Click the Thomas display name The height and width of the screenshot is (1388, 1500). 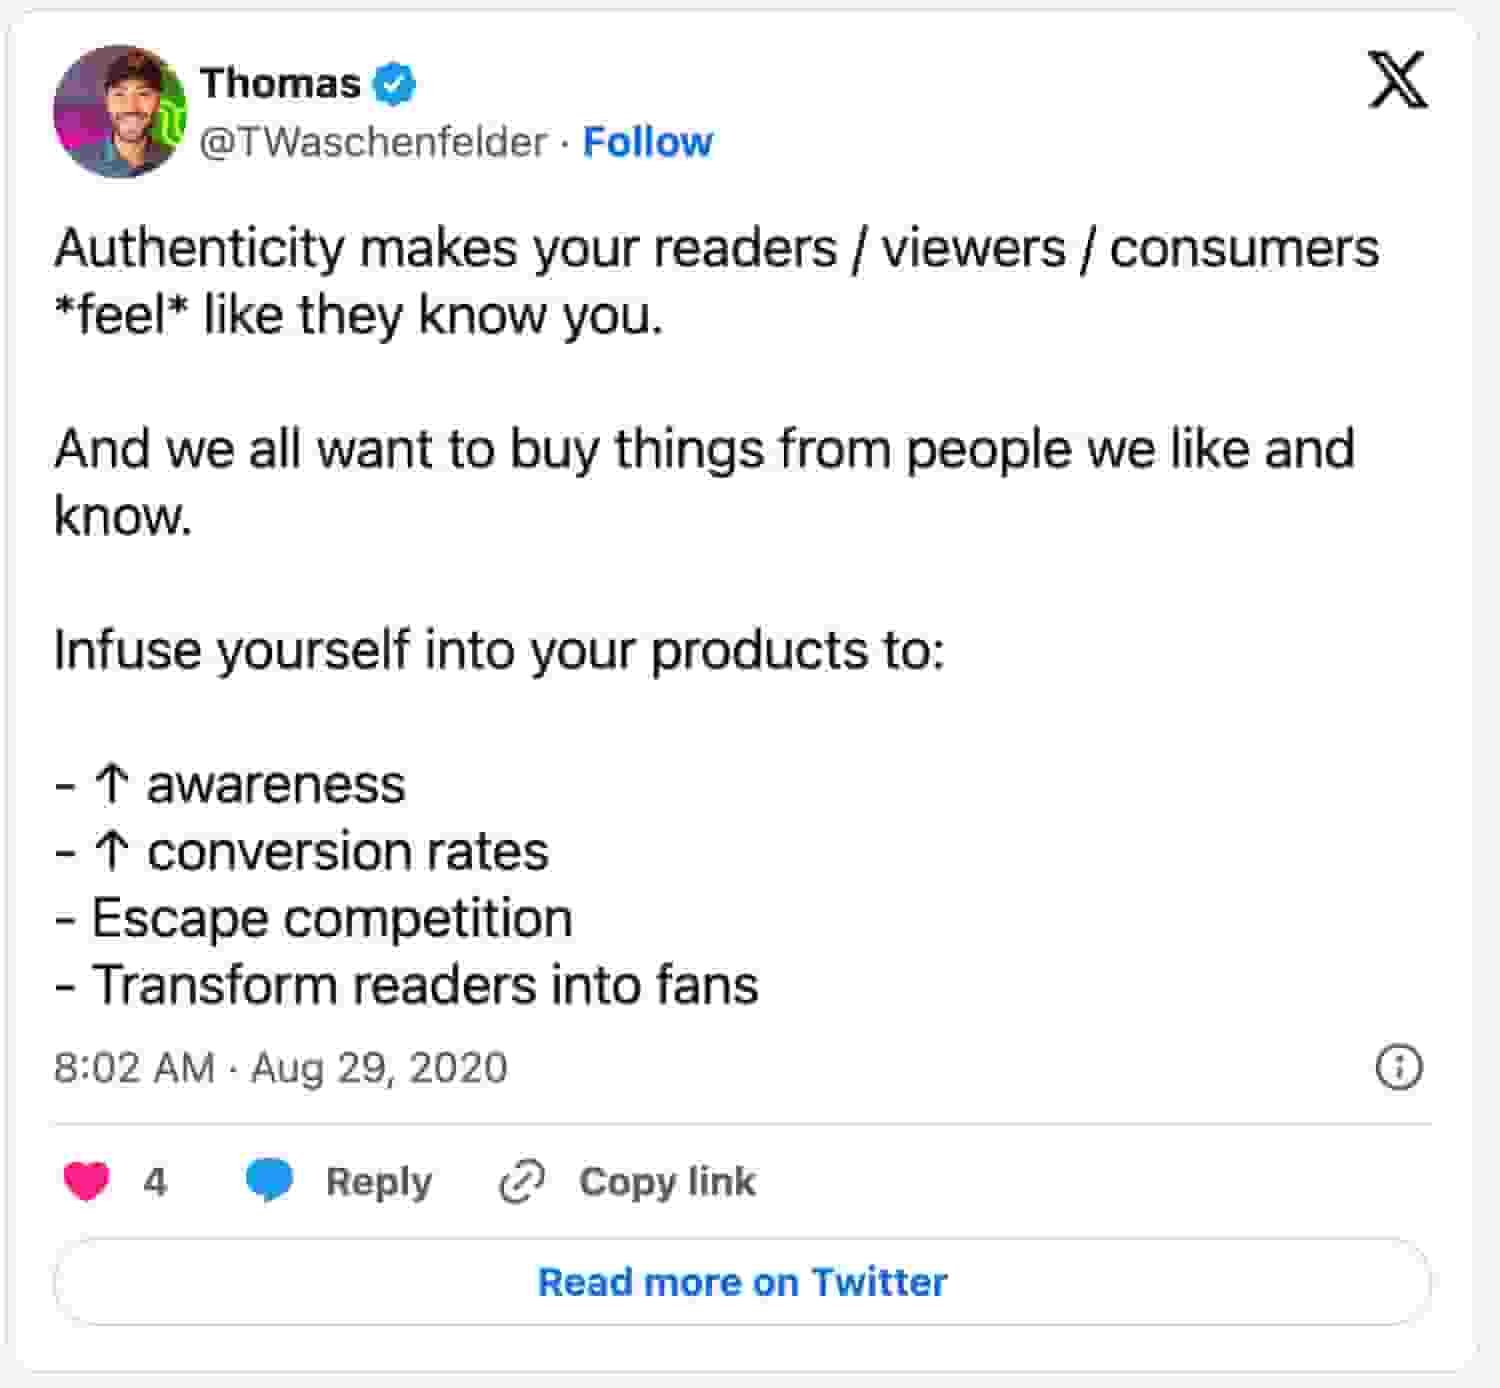(280, 83)
